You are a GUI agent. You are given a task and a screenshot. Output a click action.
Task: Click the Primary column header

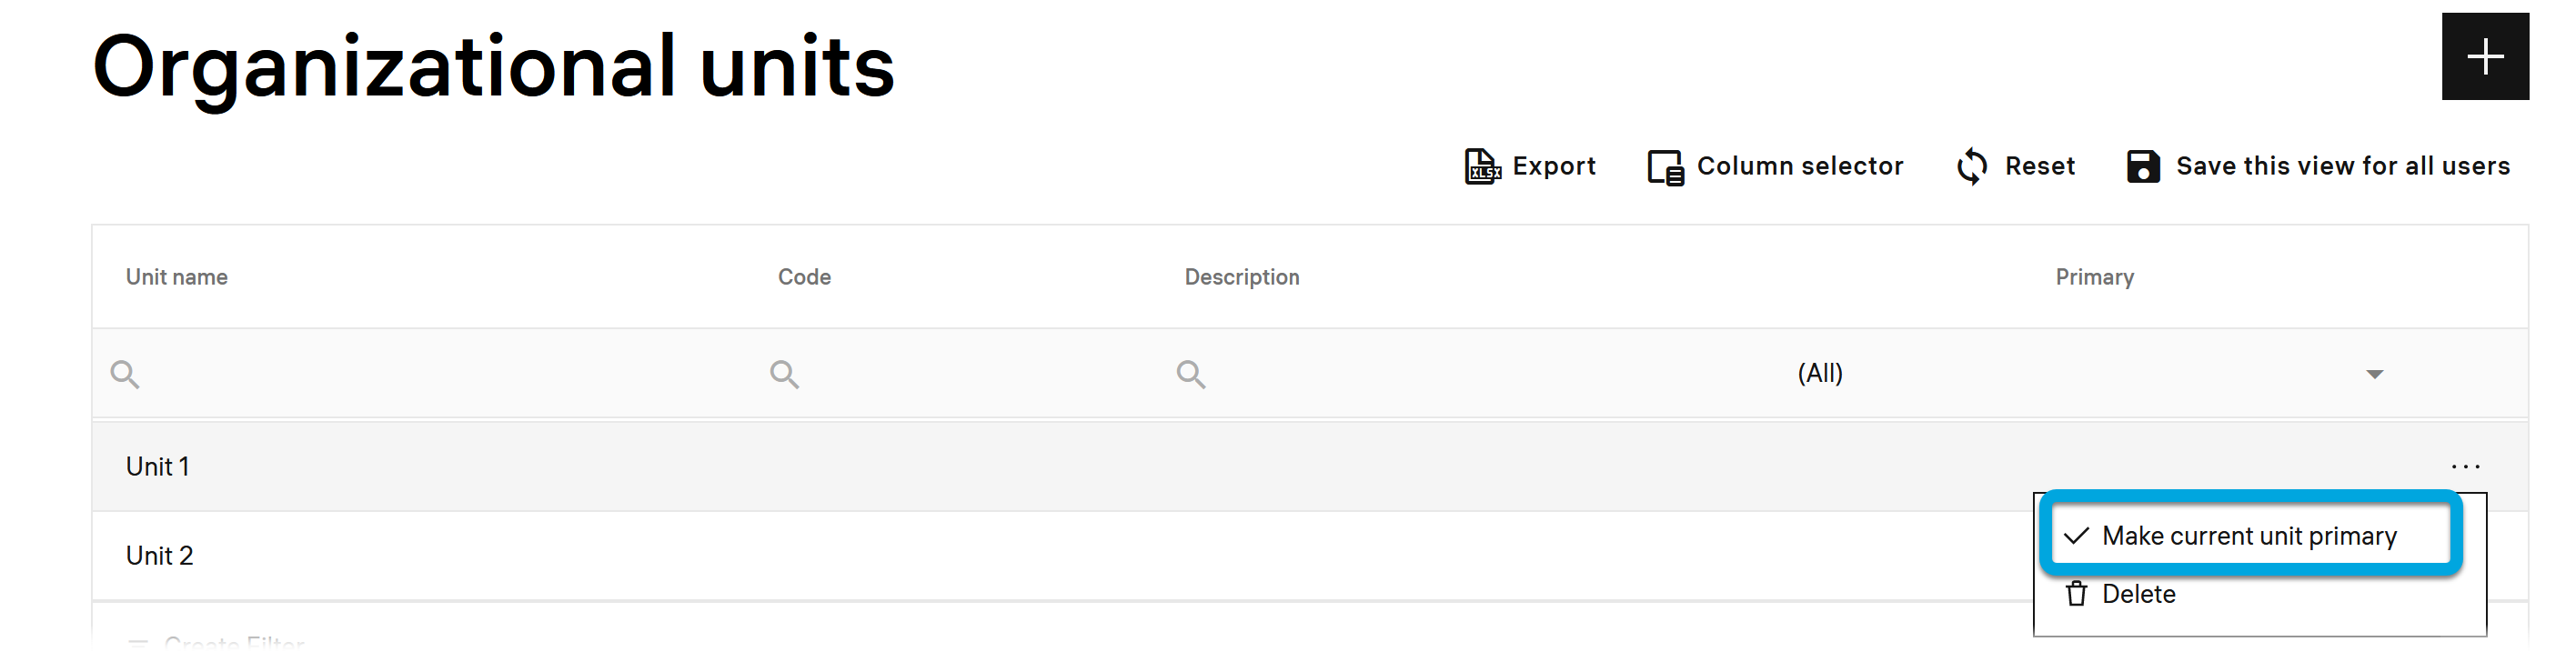click(2094, 277)
